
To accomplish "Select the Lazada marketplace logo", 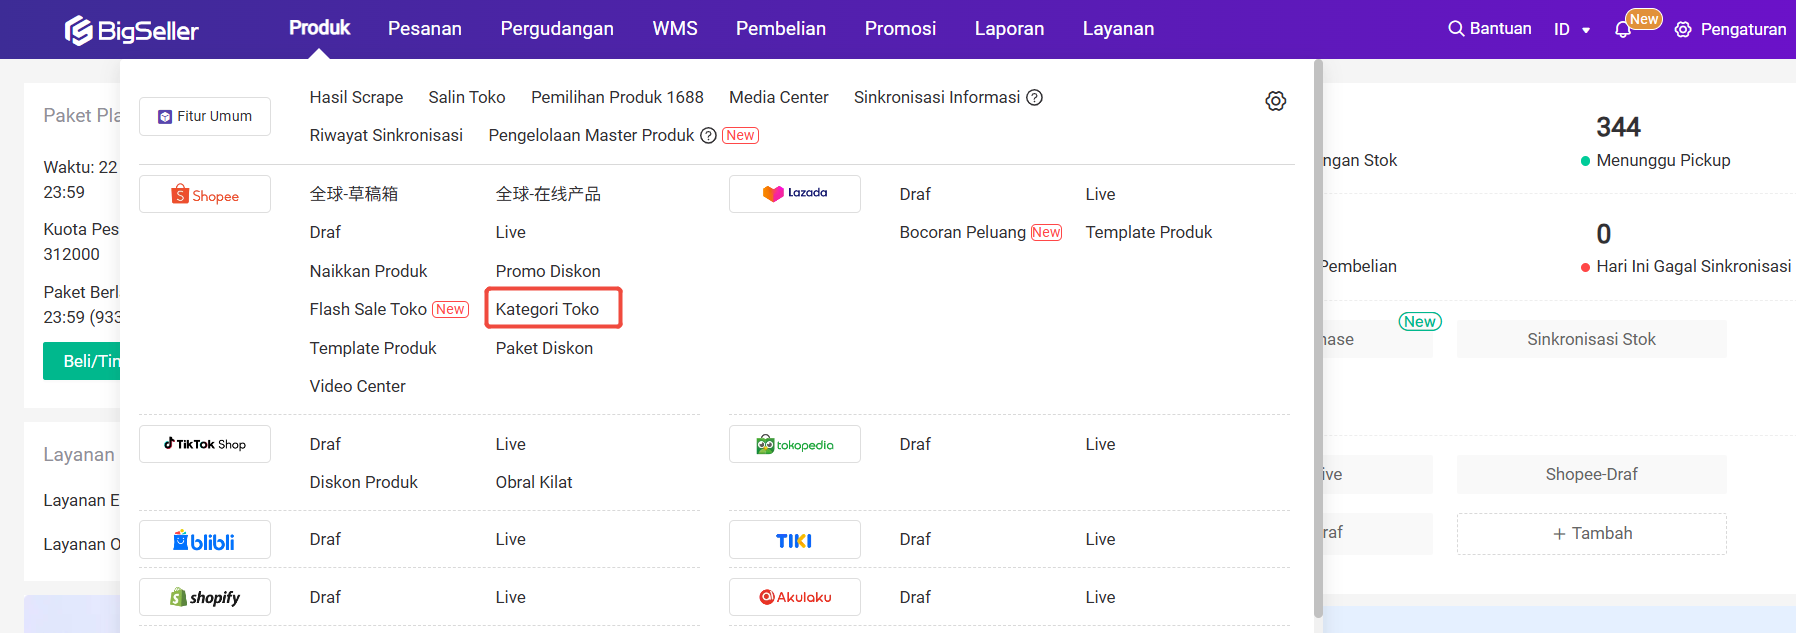I will click(795, 194).
